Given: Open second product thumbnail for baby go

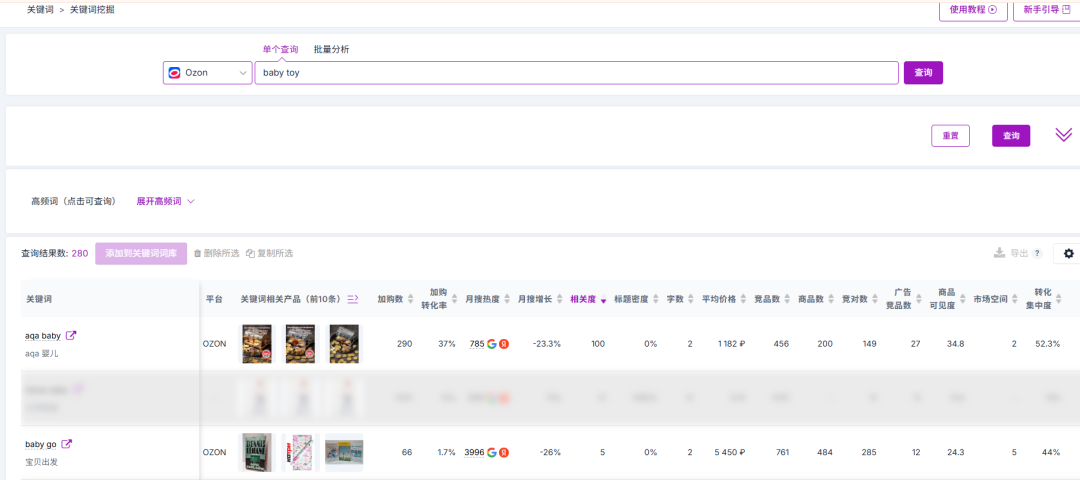Looking at the screenshot, I should [x=301, y=452].
